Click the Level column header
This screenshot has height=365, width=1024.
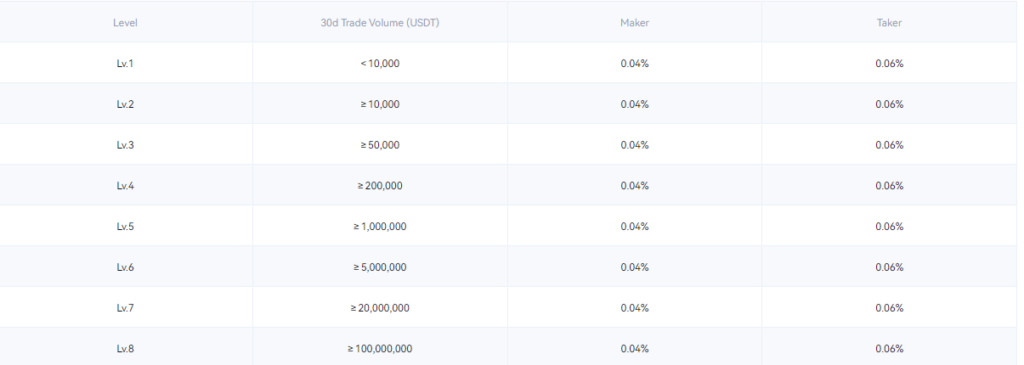[125, 23]
